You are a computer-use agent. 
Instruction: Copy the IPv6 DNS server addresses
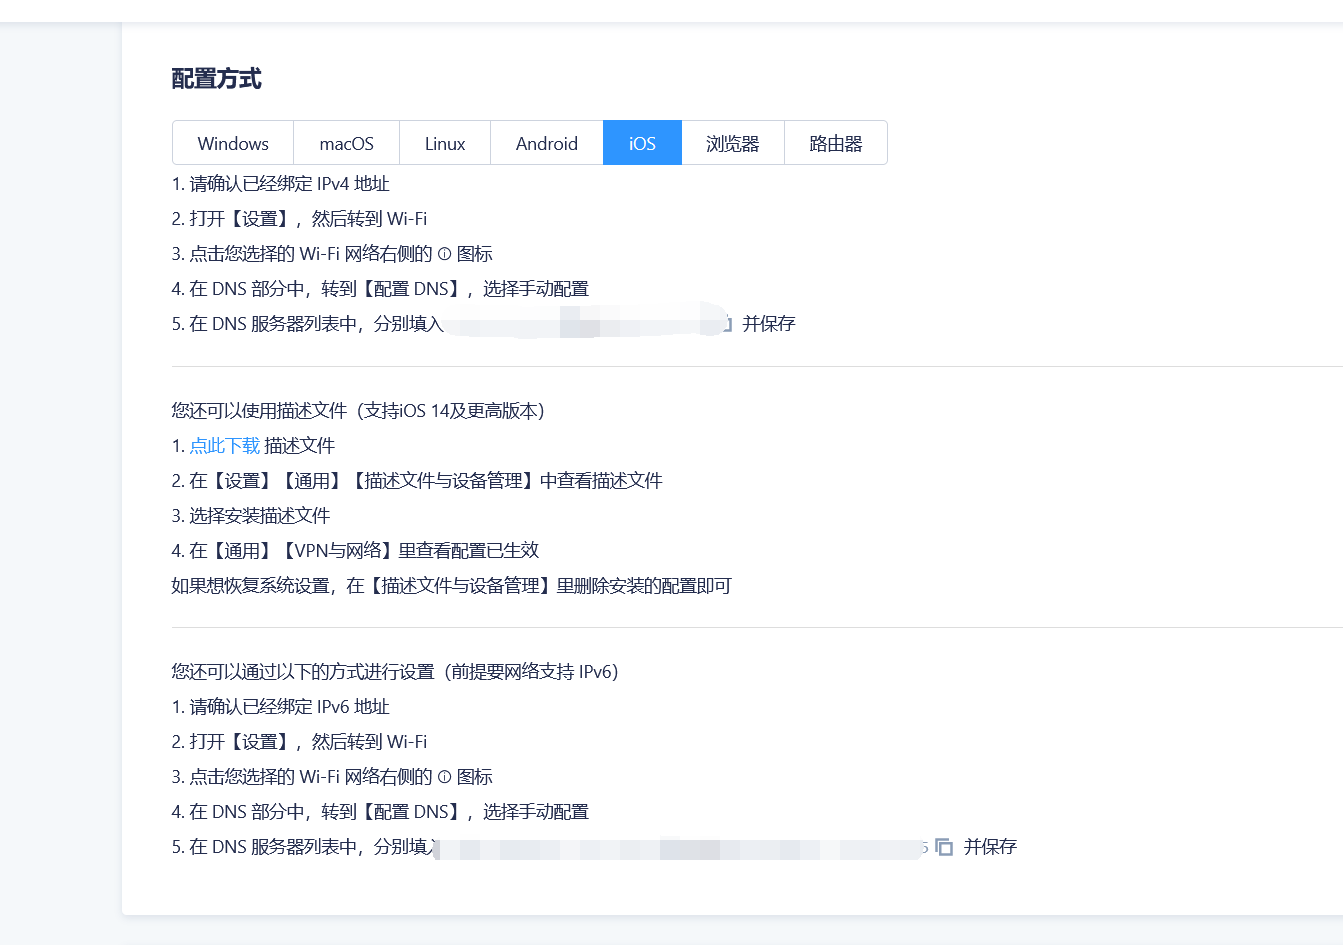tap(944, 847)
